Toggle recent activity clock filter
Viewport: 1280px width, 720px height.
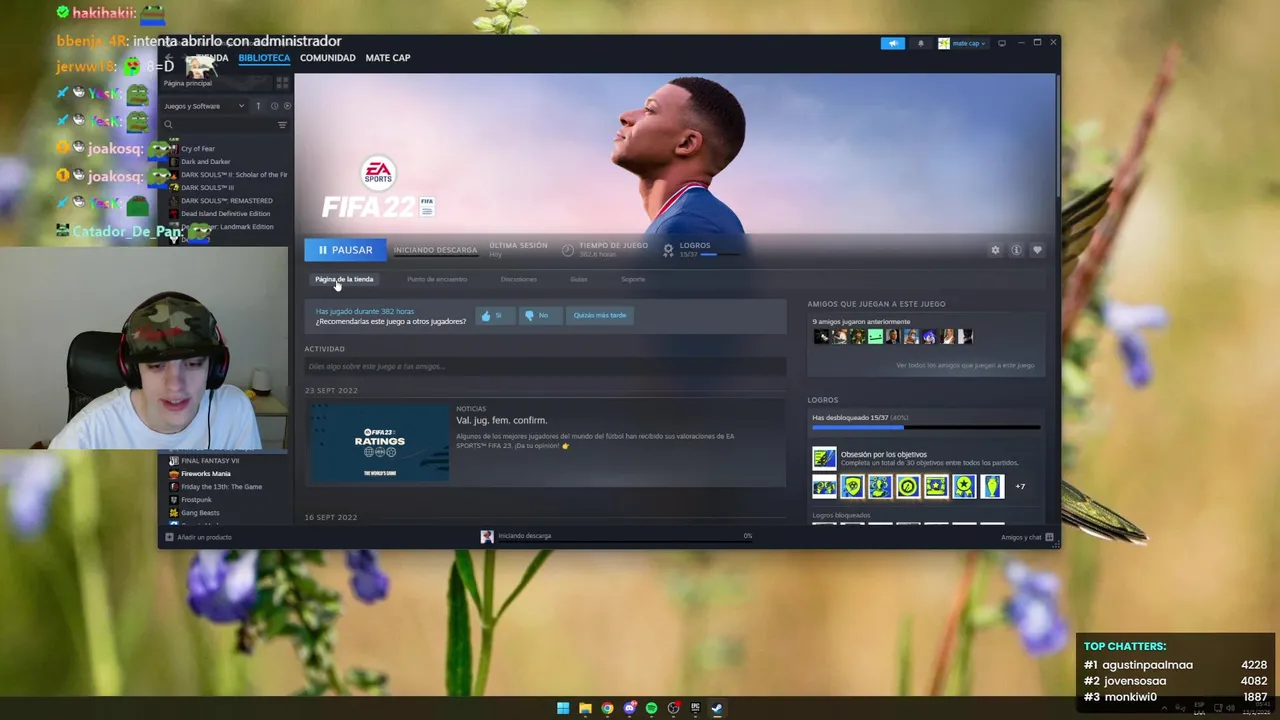click(x=274, y=106)
